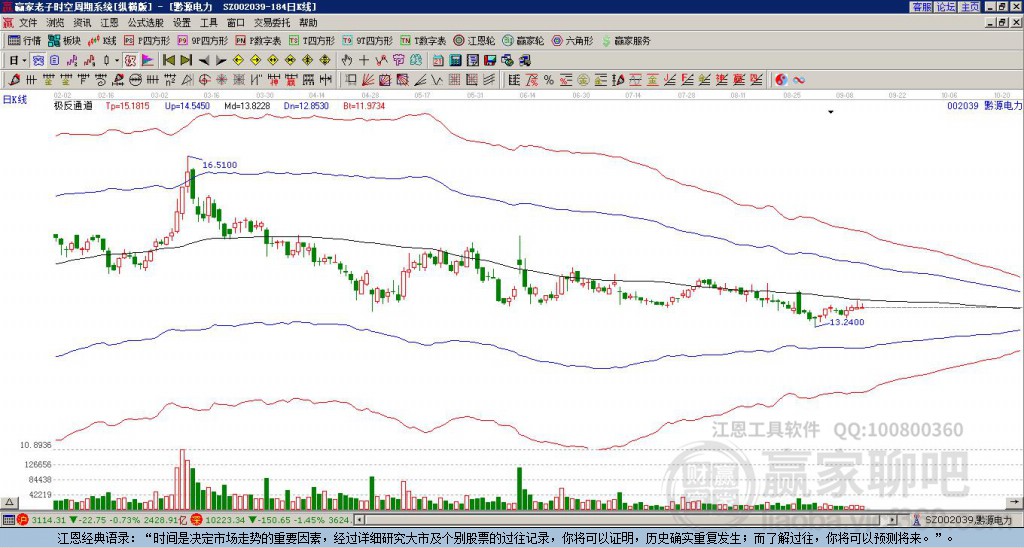Select the Gann fan lines tool

pos(368,80)
